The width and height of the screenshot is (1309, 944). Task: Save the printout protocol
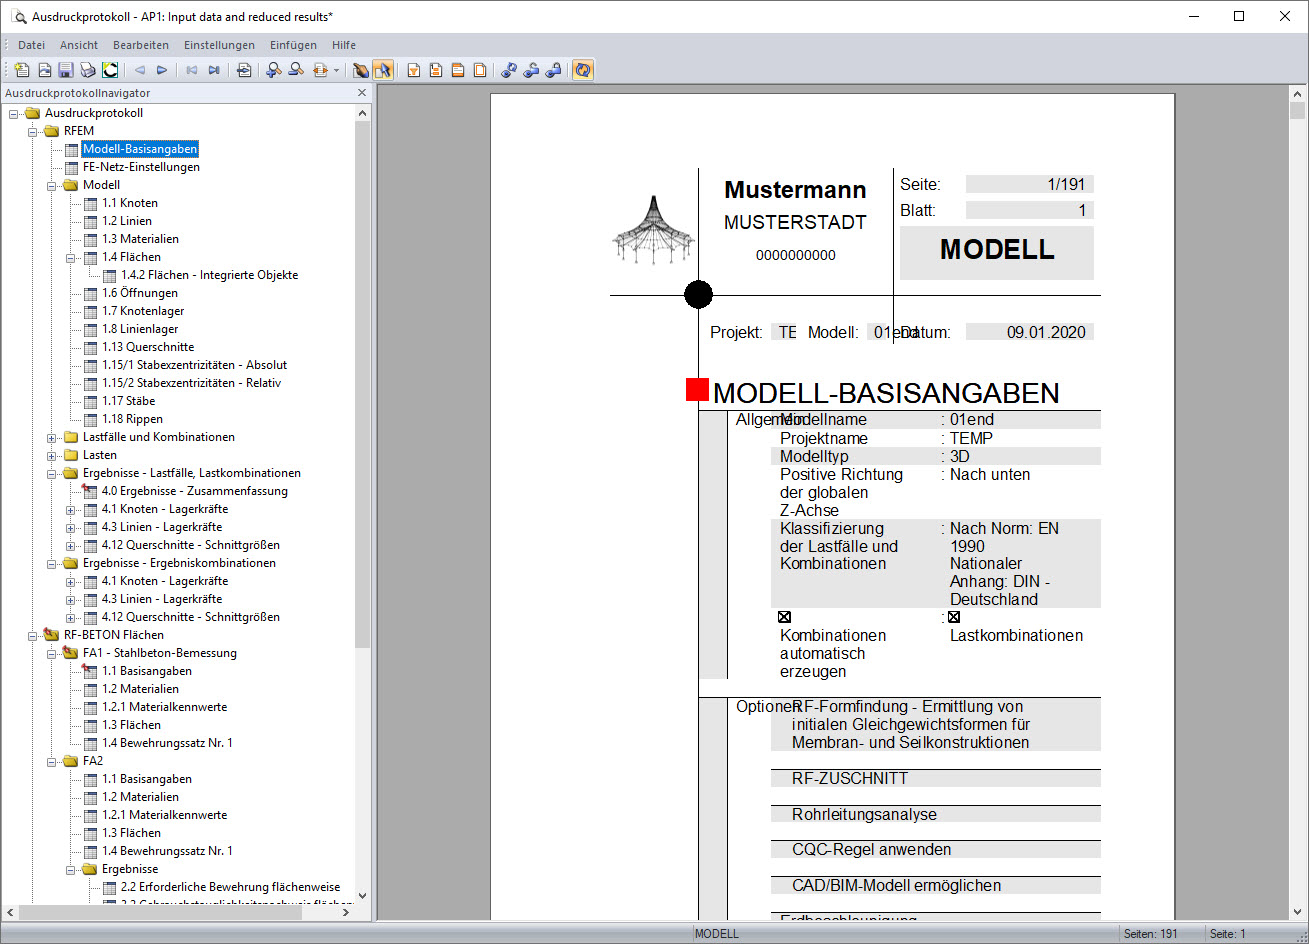pos(66,69)
